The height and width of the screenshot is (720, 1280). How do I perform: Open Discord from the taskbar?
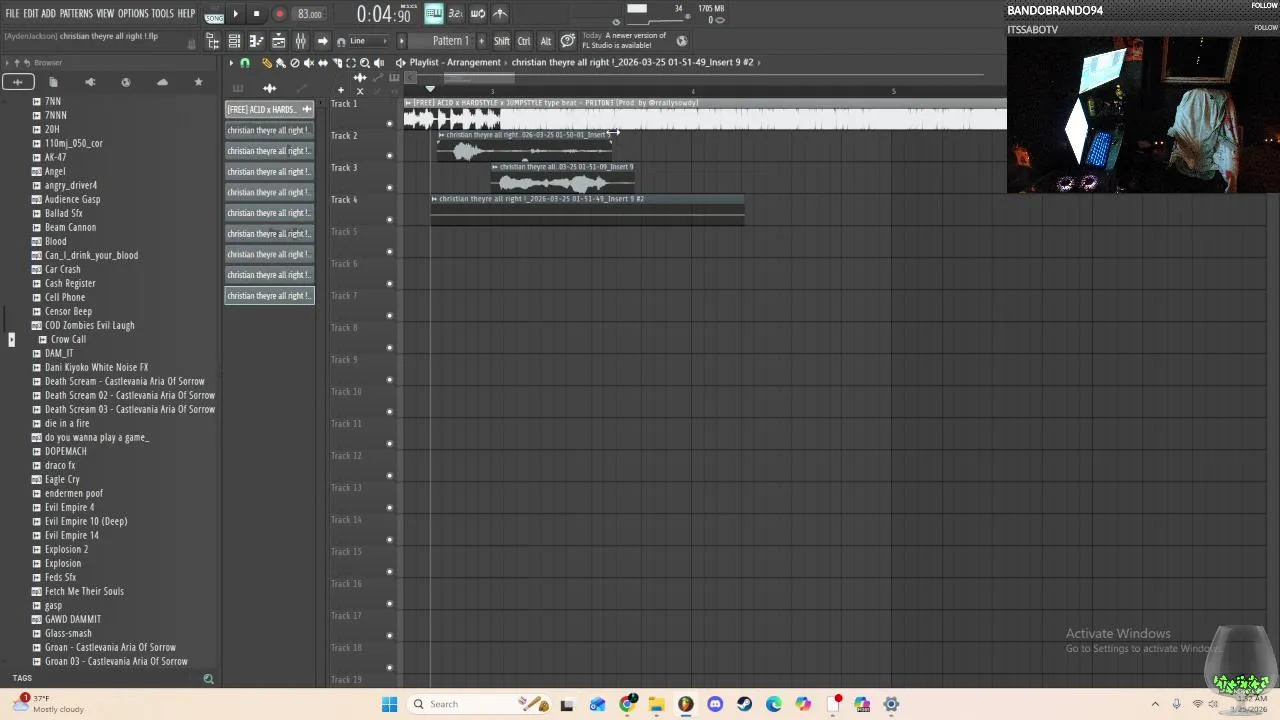coord(715,704)
